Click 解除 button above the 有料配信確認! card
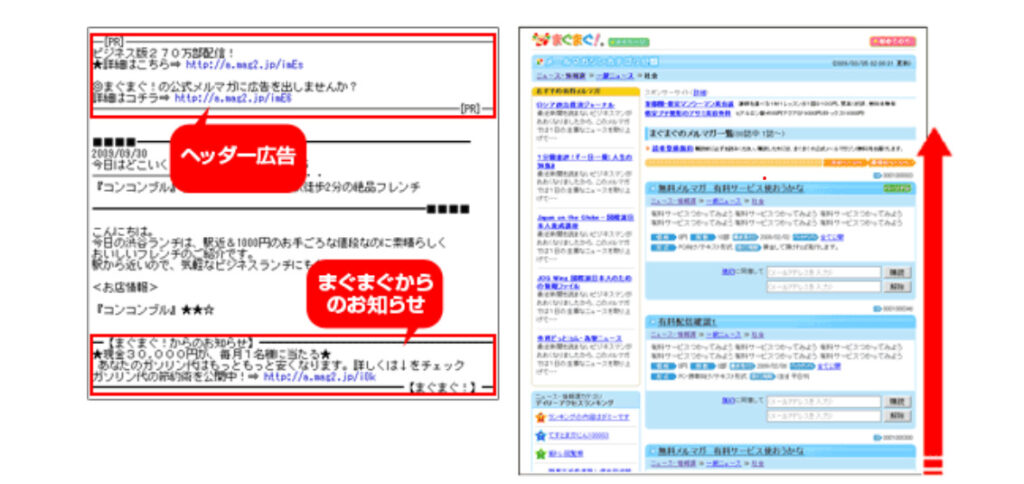Viewport: 1024px width, 484px height. coord(897,286)
